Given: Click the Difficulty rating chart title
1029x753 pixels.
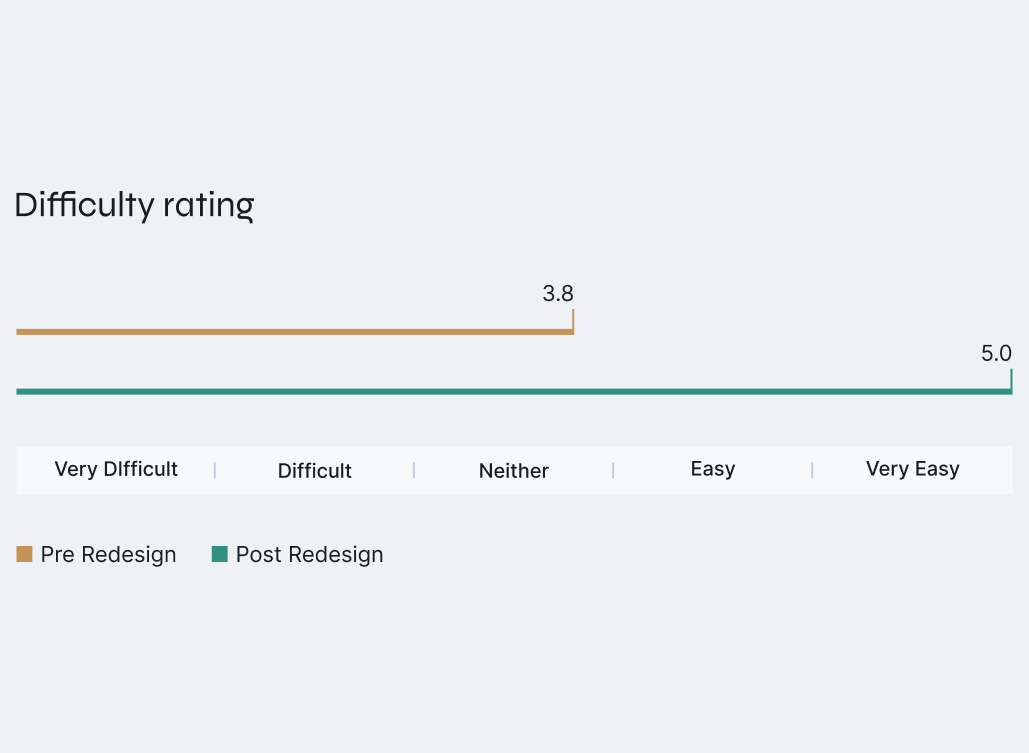Looking at the screenshot, I should click(x=134, y=205).
